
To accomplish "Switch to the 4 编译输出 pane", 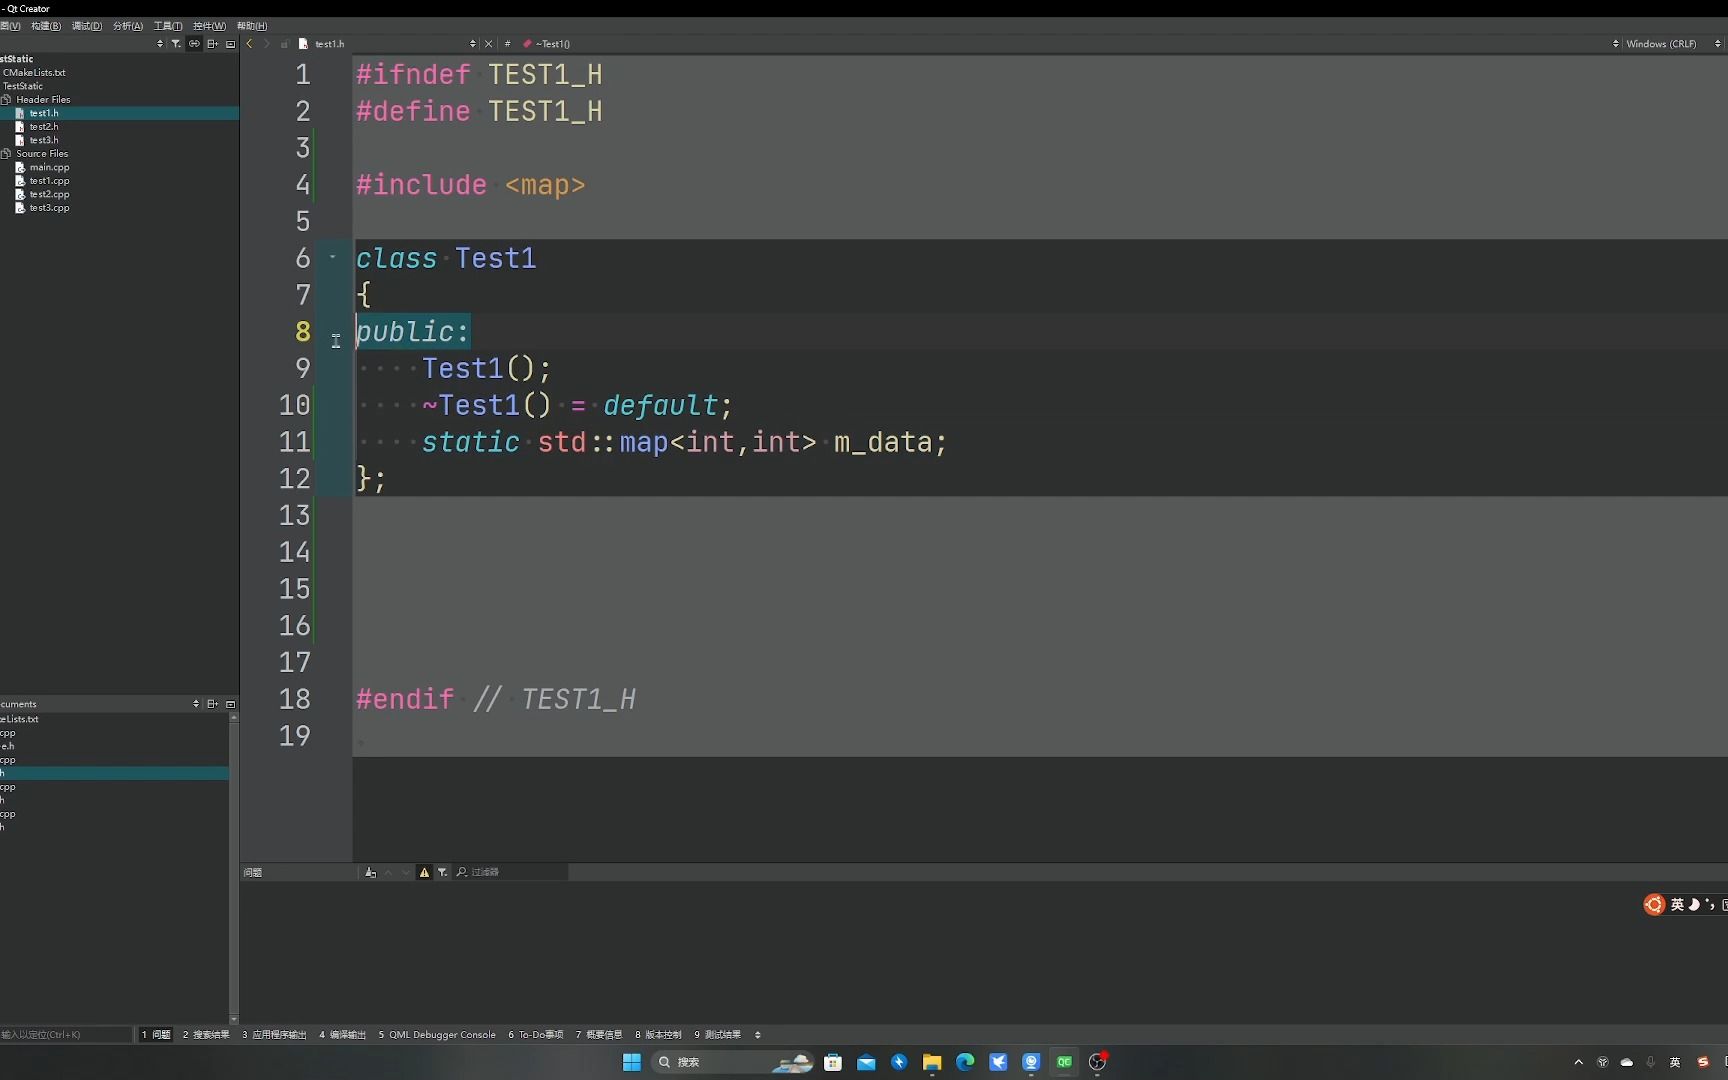I will [x=343, y=1034].
